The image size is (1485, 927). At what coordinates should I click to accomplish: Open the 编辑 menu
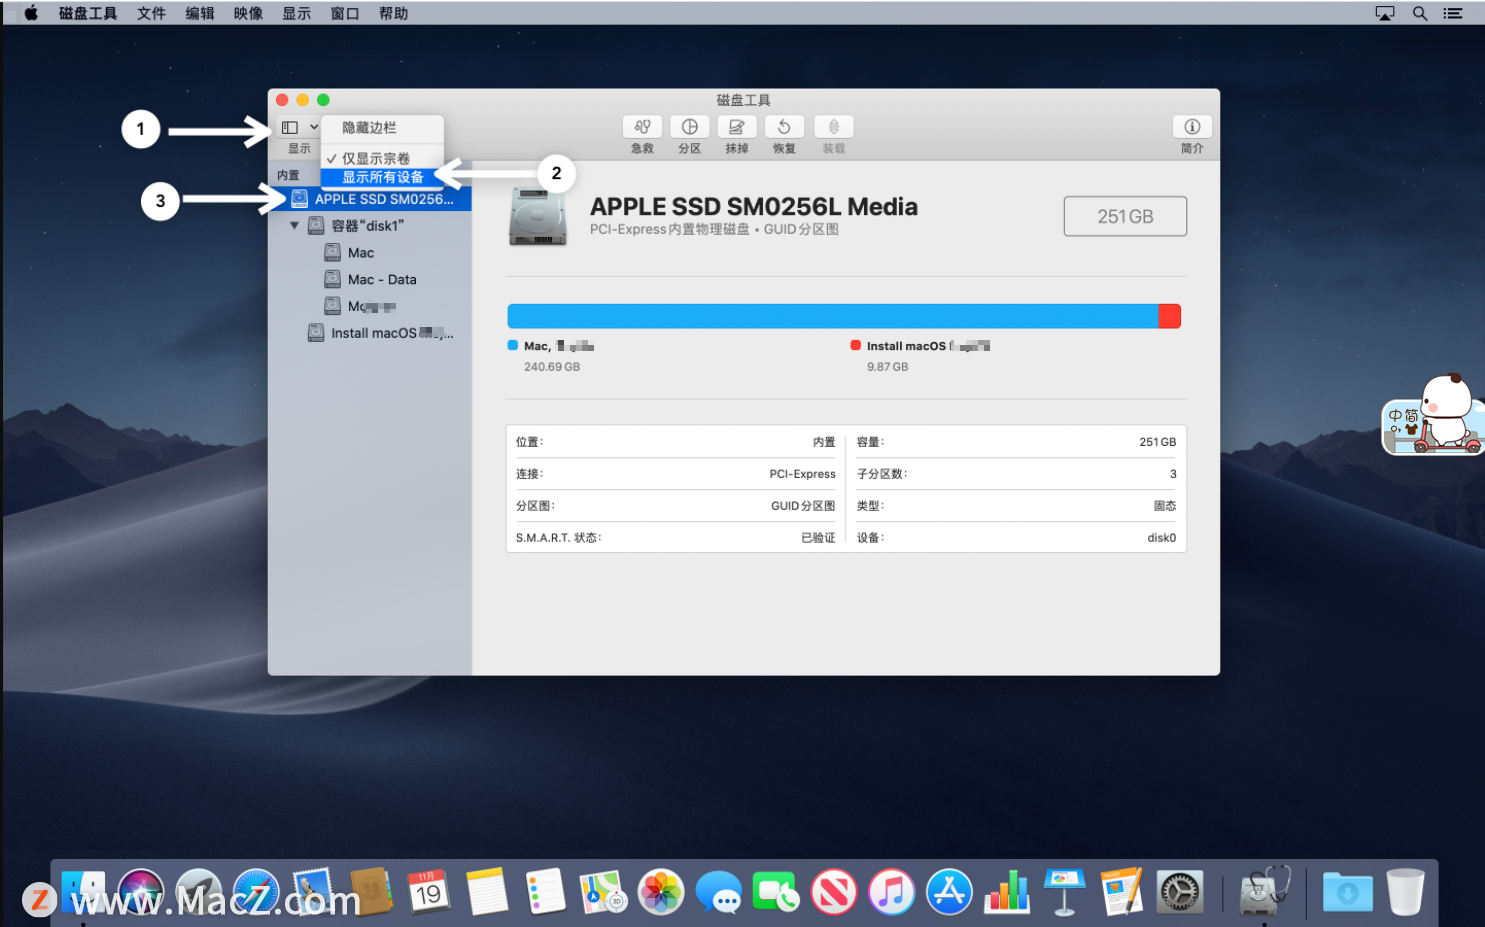pos(200,13)
